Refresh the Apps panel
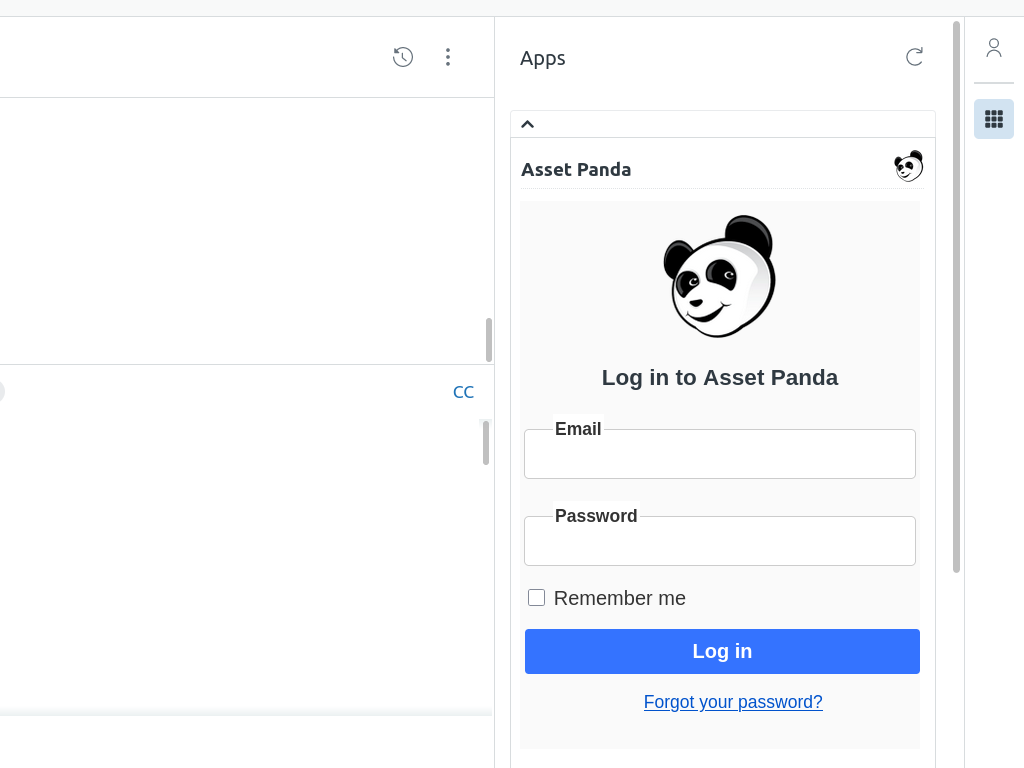 coord(914,57)
